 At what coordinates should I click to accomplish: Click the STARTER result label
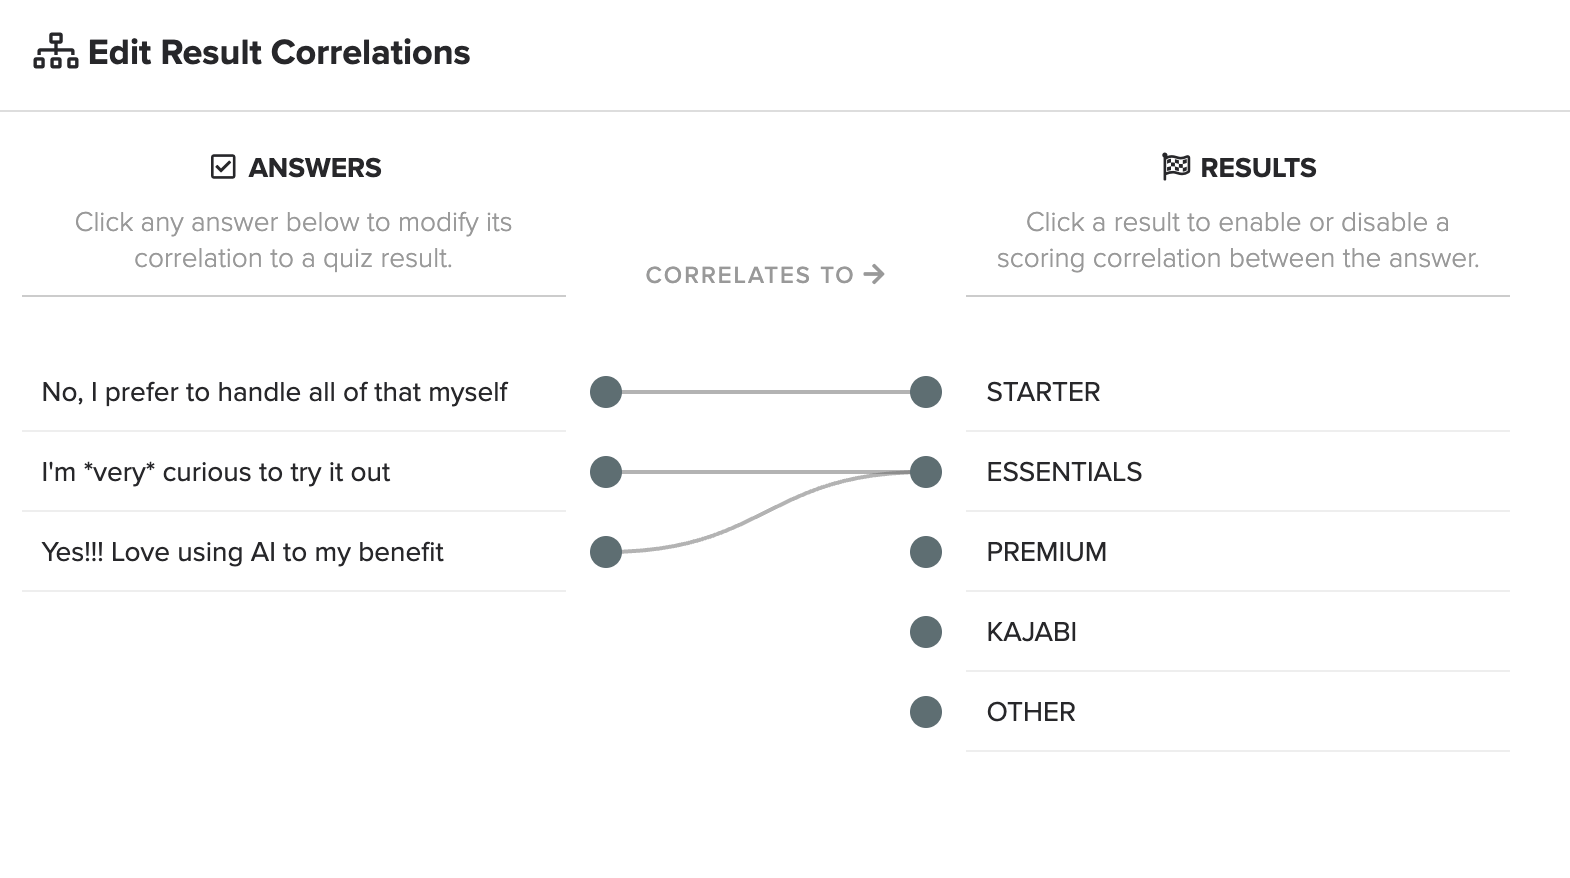1043,392
